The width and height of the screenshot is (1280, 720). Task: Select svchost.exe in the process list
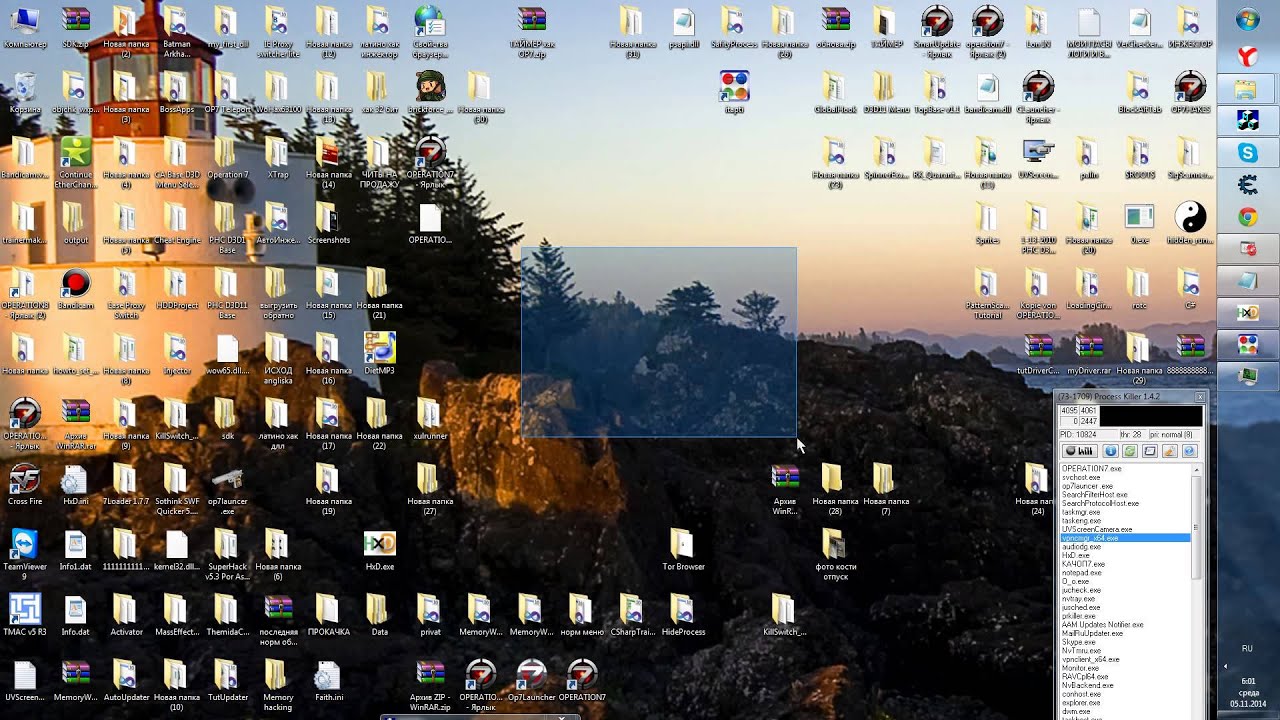pyautogui.click(x=1125, y=477)
